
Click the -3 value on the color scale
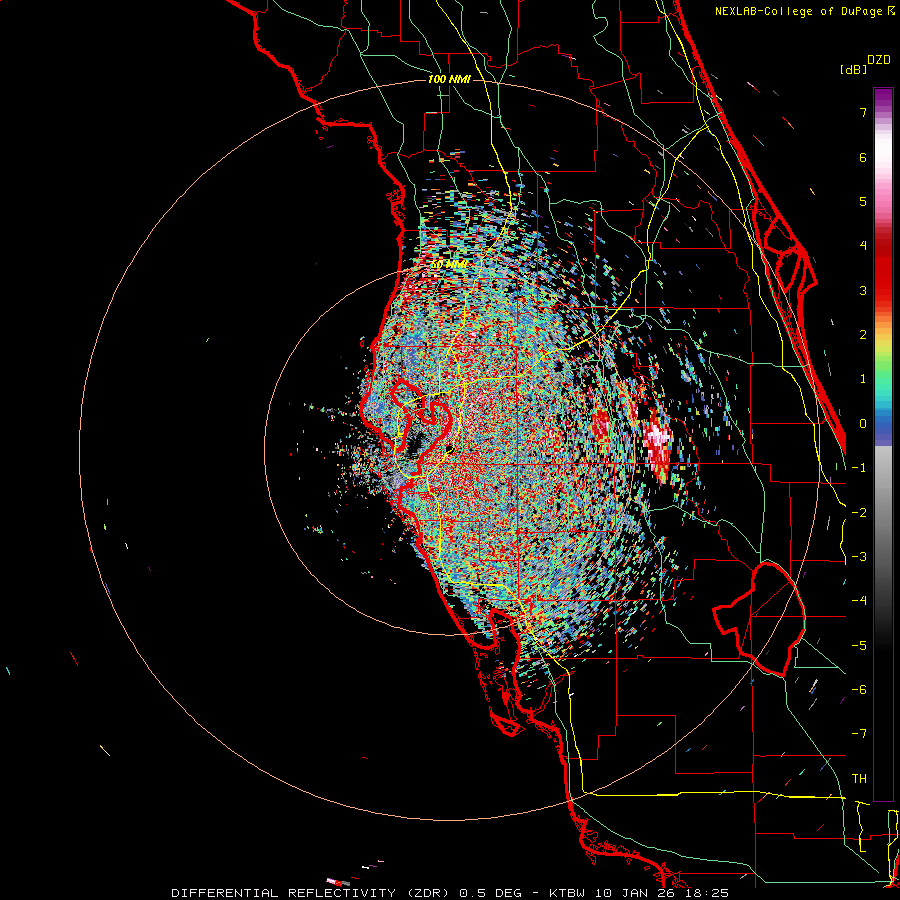(859, 557)
